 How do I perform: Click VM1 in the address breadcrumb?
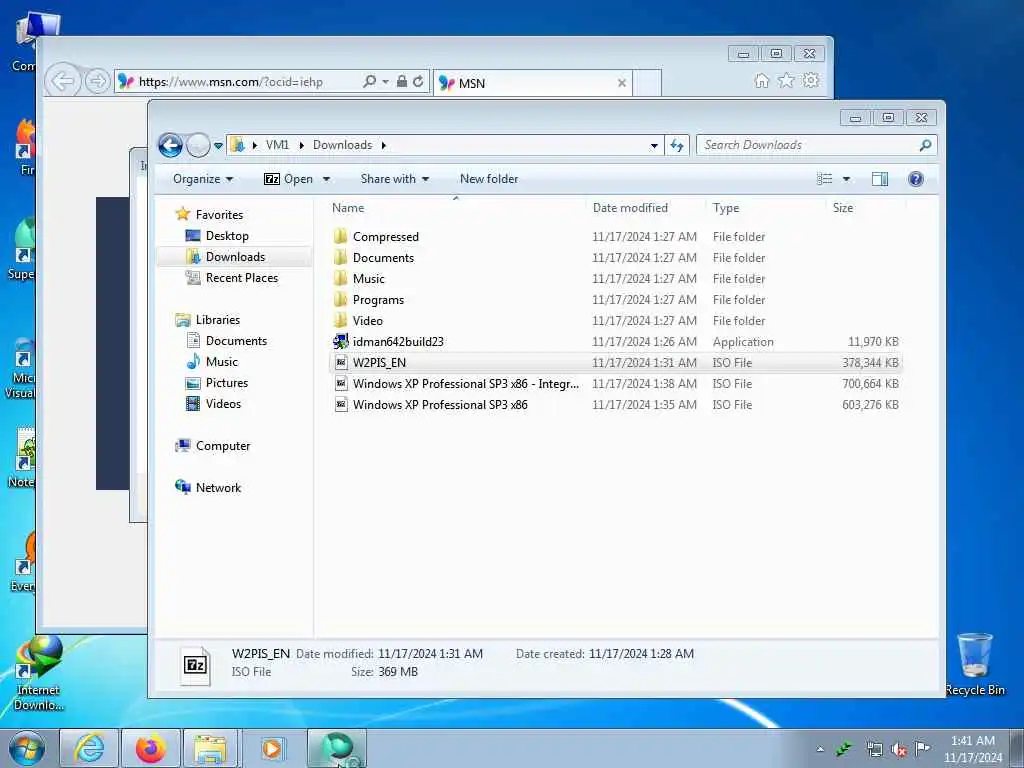pos(277,145)
